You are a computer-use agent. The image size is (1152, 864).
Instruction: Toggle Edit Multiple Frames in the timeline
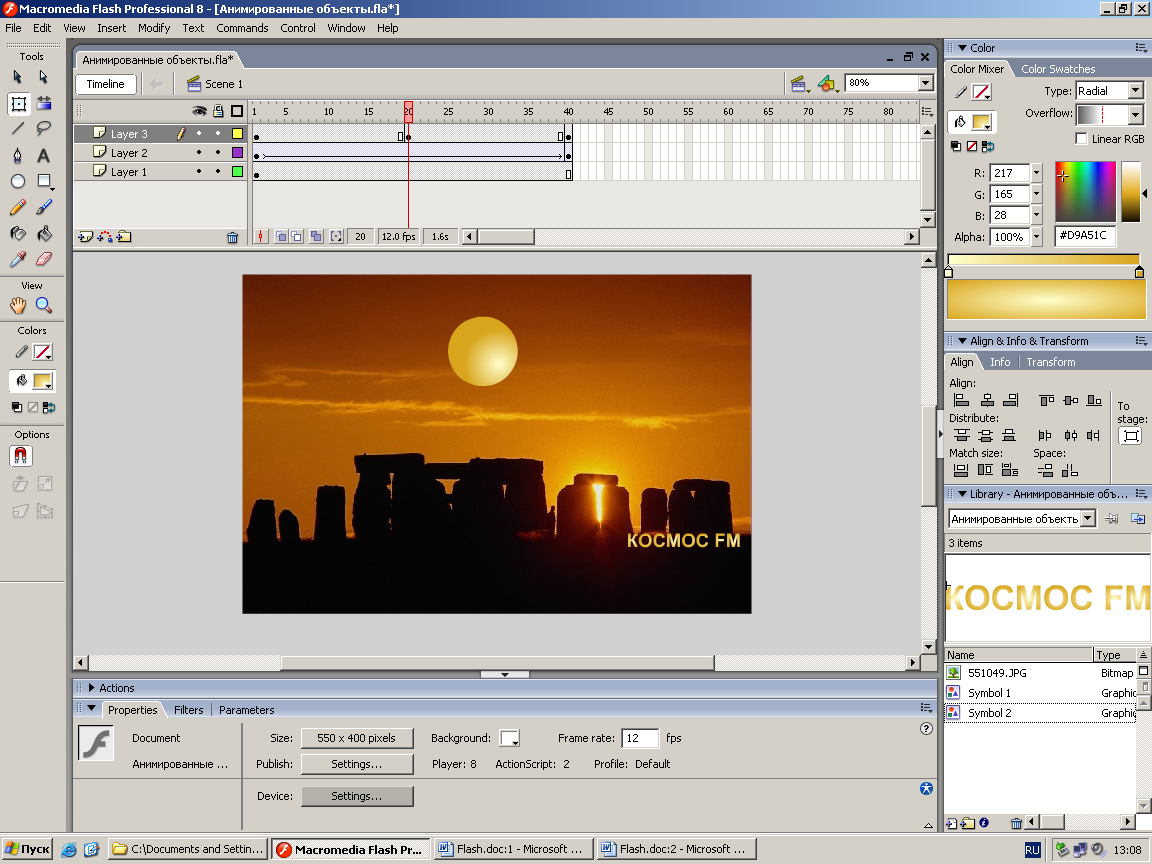[316, 237]
